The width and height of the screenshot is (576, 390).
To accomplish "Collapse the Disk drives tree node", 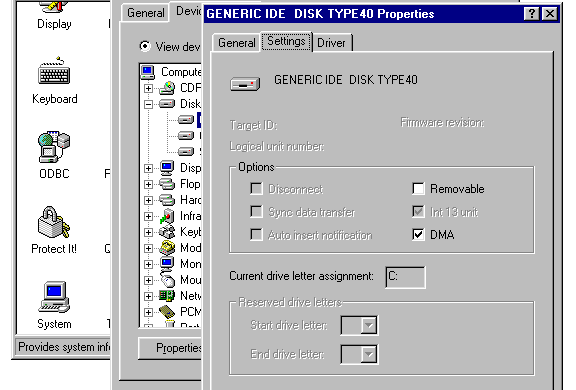I will click(148, 104).
